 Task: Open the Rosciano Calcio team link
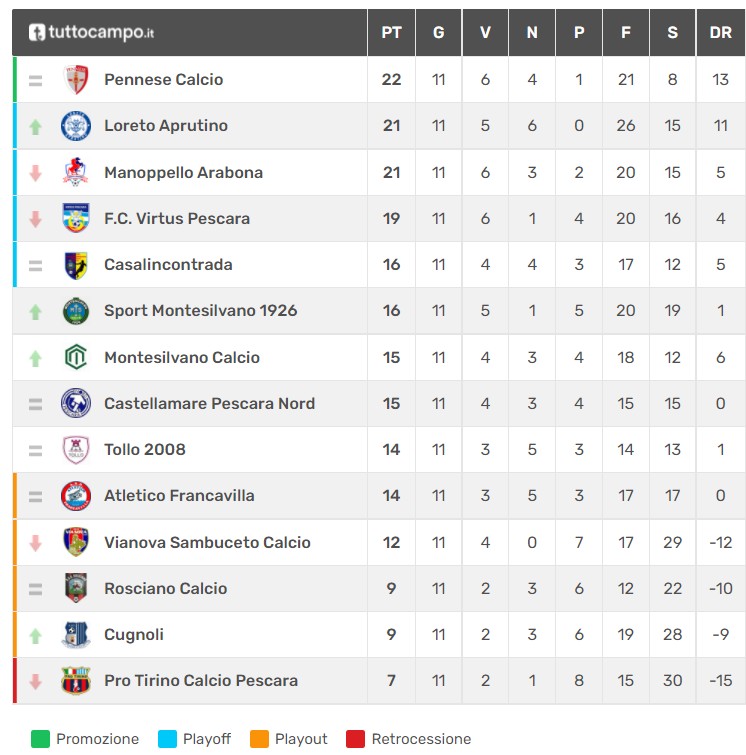tap(166, 588)
